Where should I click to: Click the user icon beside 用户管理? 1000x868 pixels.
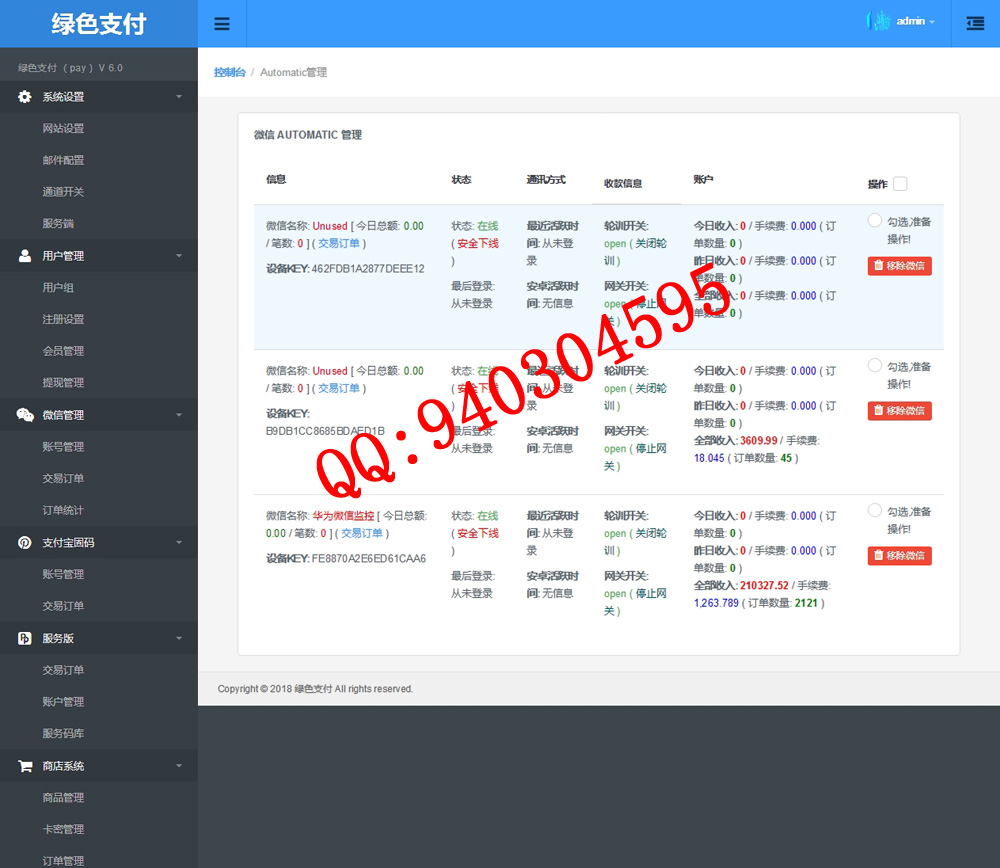click(x=25, y=256)
